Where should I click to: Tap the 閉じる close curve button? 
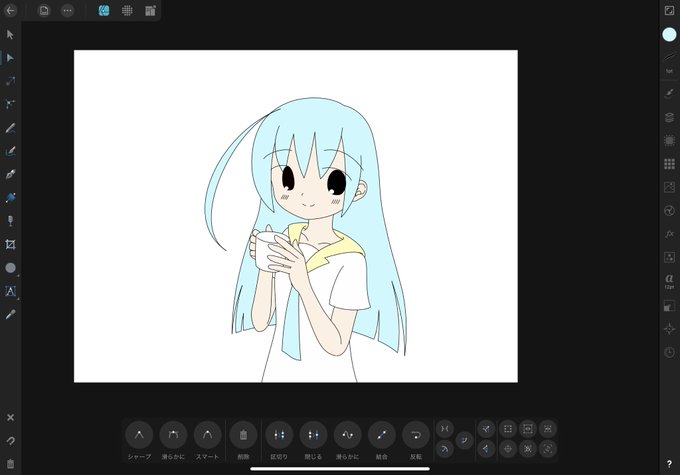click(x=313, y=435)
